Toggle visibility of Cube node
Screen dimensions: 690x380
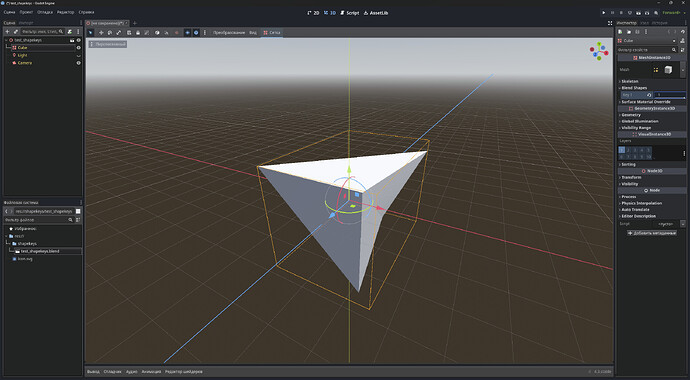pos(79,48)
